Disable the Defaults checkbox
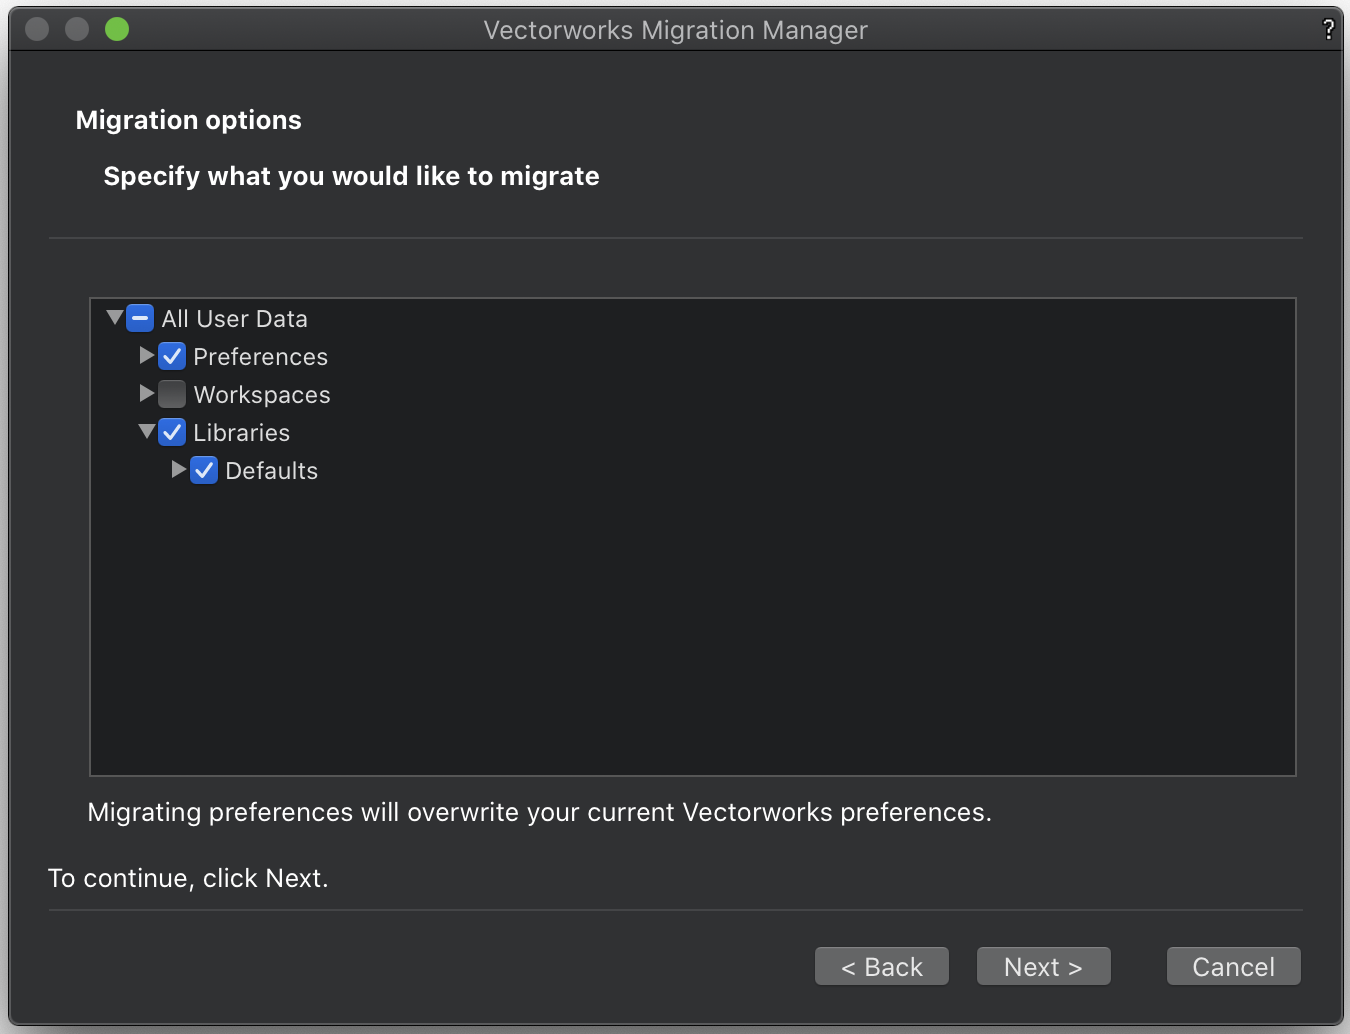The height and width of the screenshot is (1034, 1350). (x=204, y=470)
